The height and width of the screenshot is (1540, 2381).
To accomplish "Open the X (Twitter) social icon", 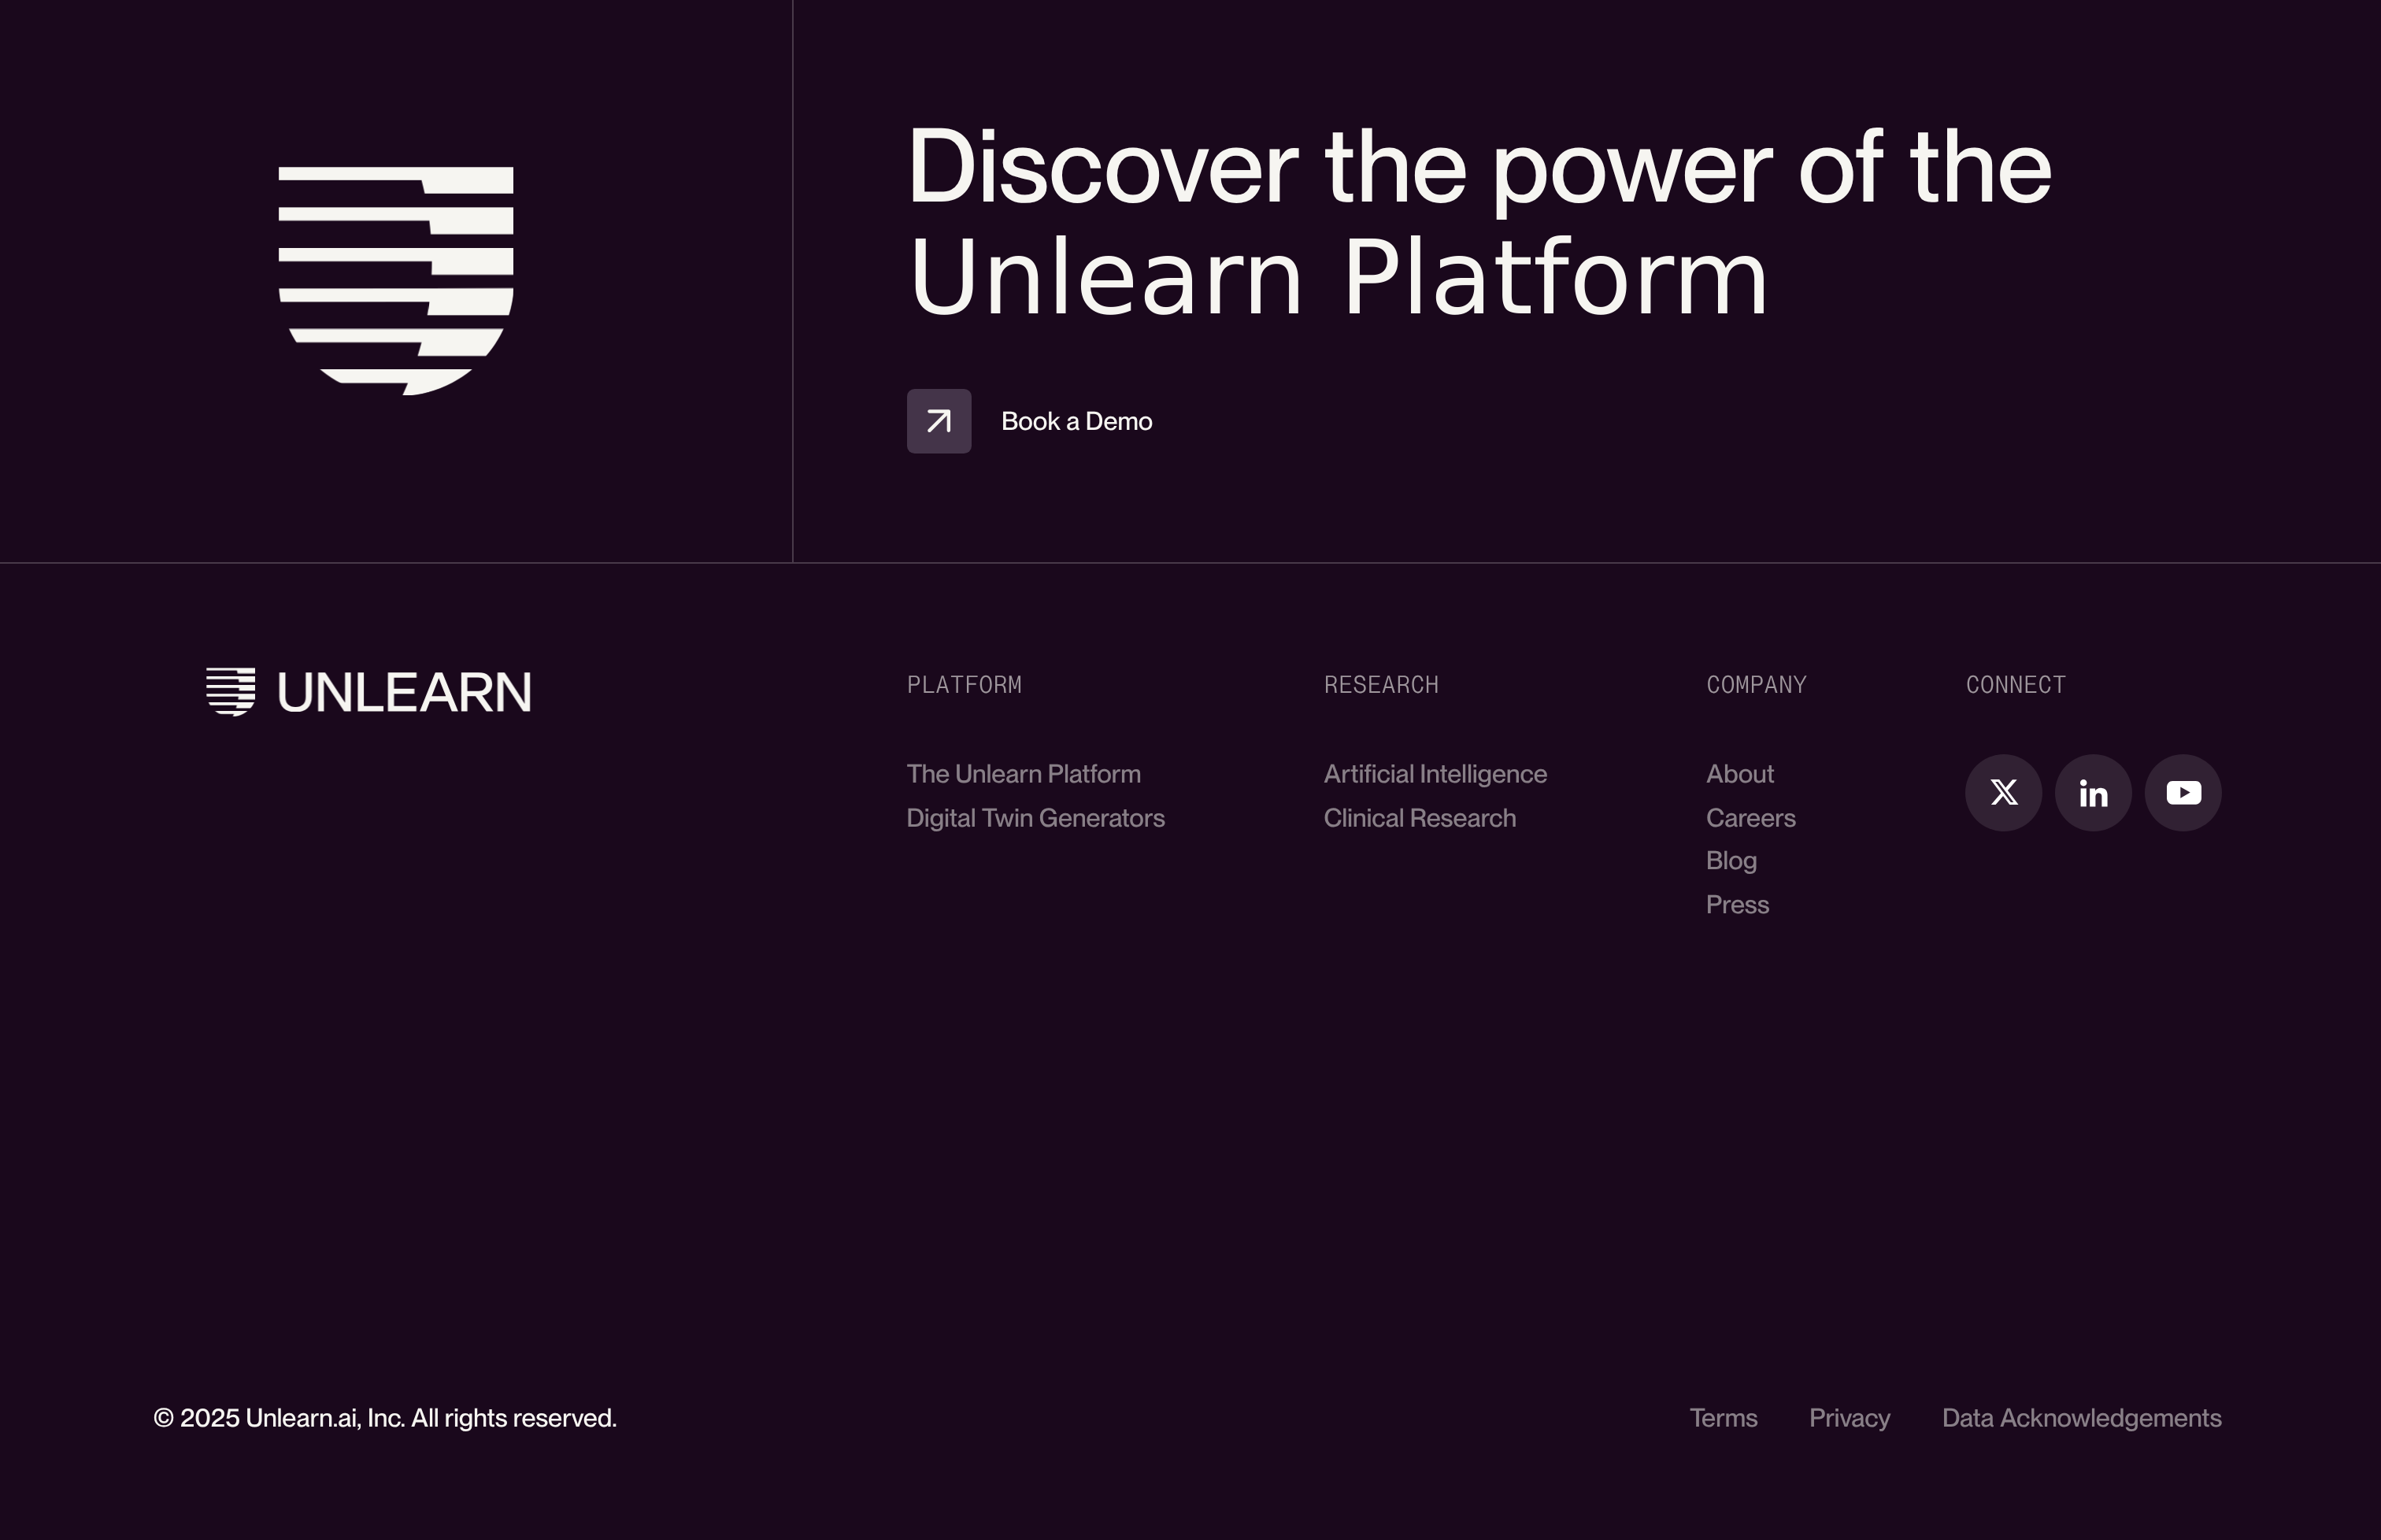I will (2003, 793).
